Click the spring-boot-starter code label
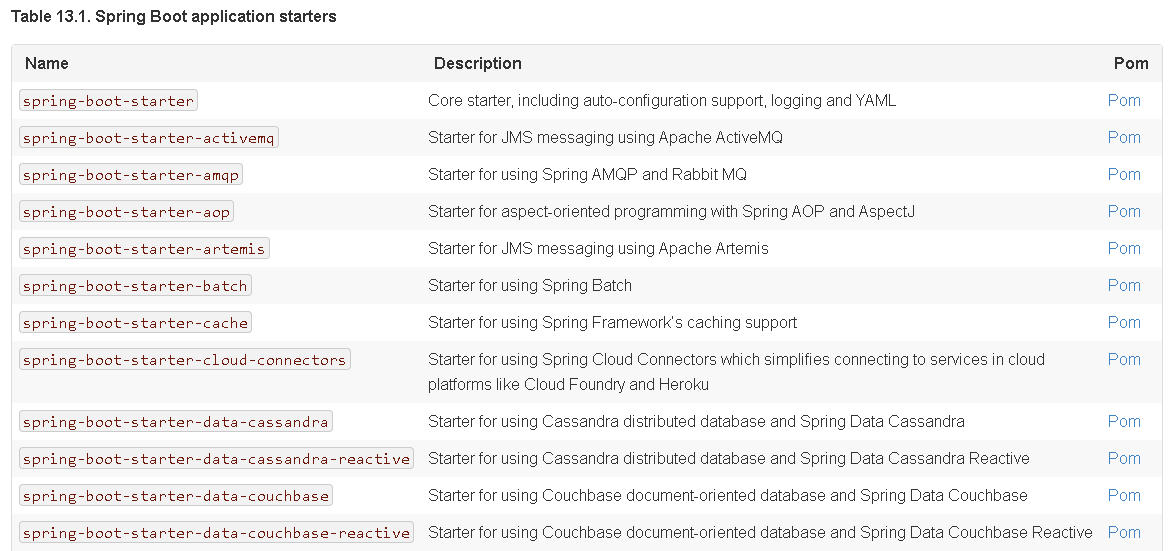Image resolution: width=1174 pixels, height=551 pixels. pyautogui.click(x=108, y=101)
